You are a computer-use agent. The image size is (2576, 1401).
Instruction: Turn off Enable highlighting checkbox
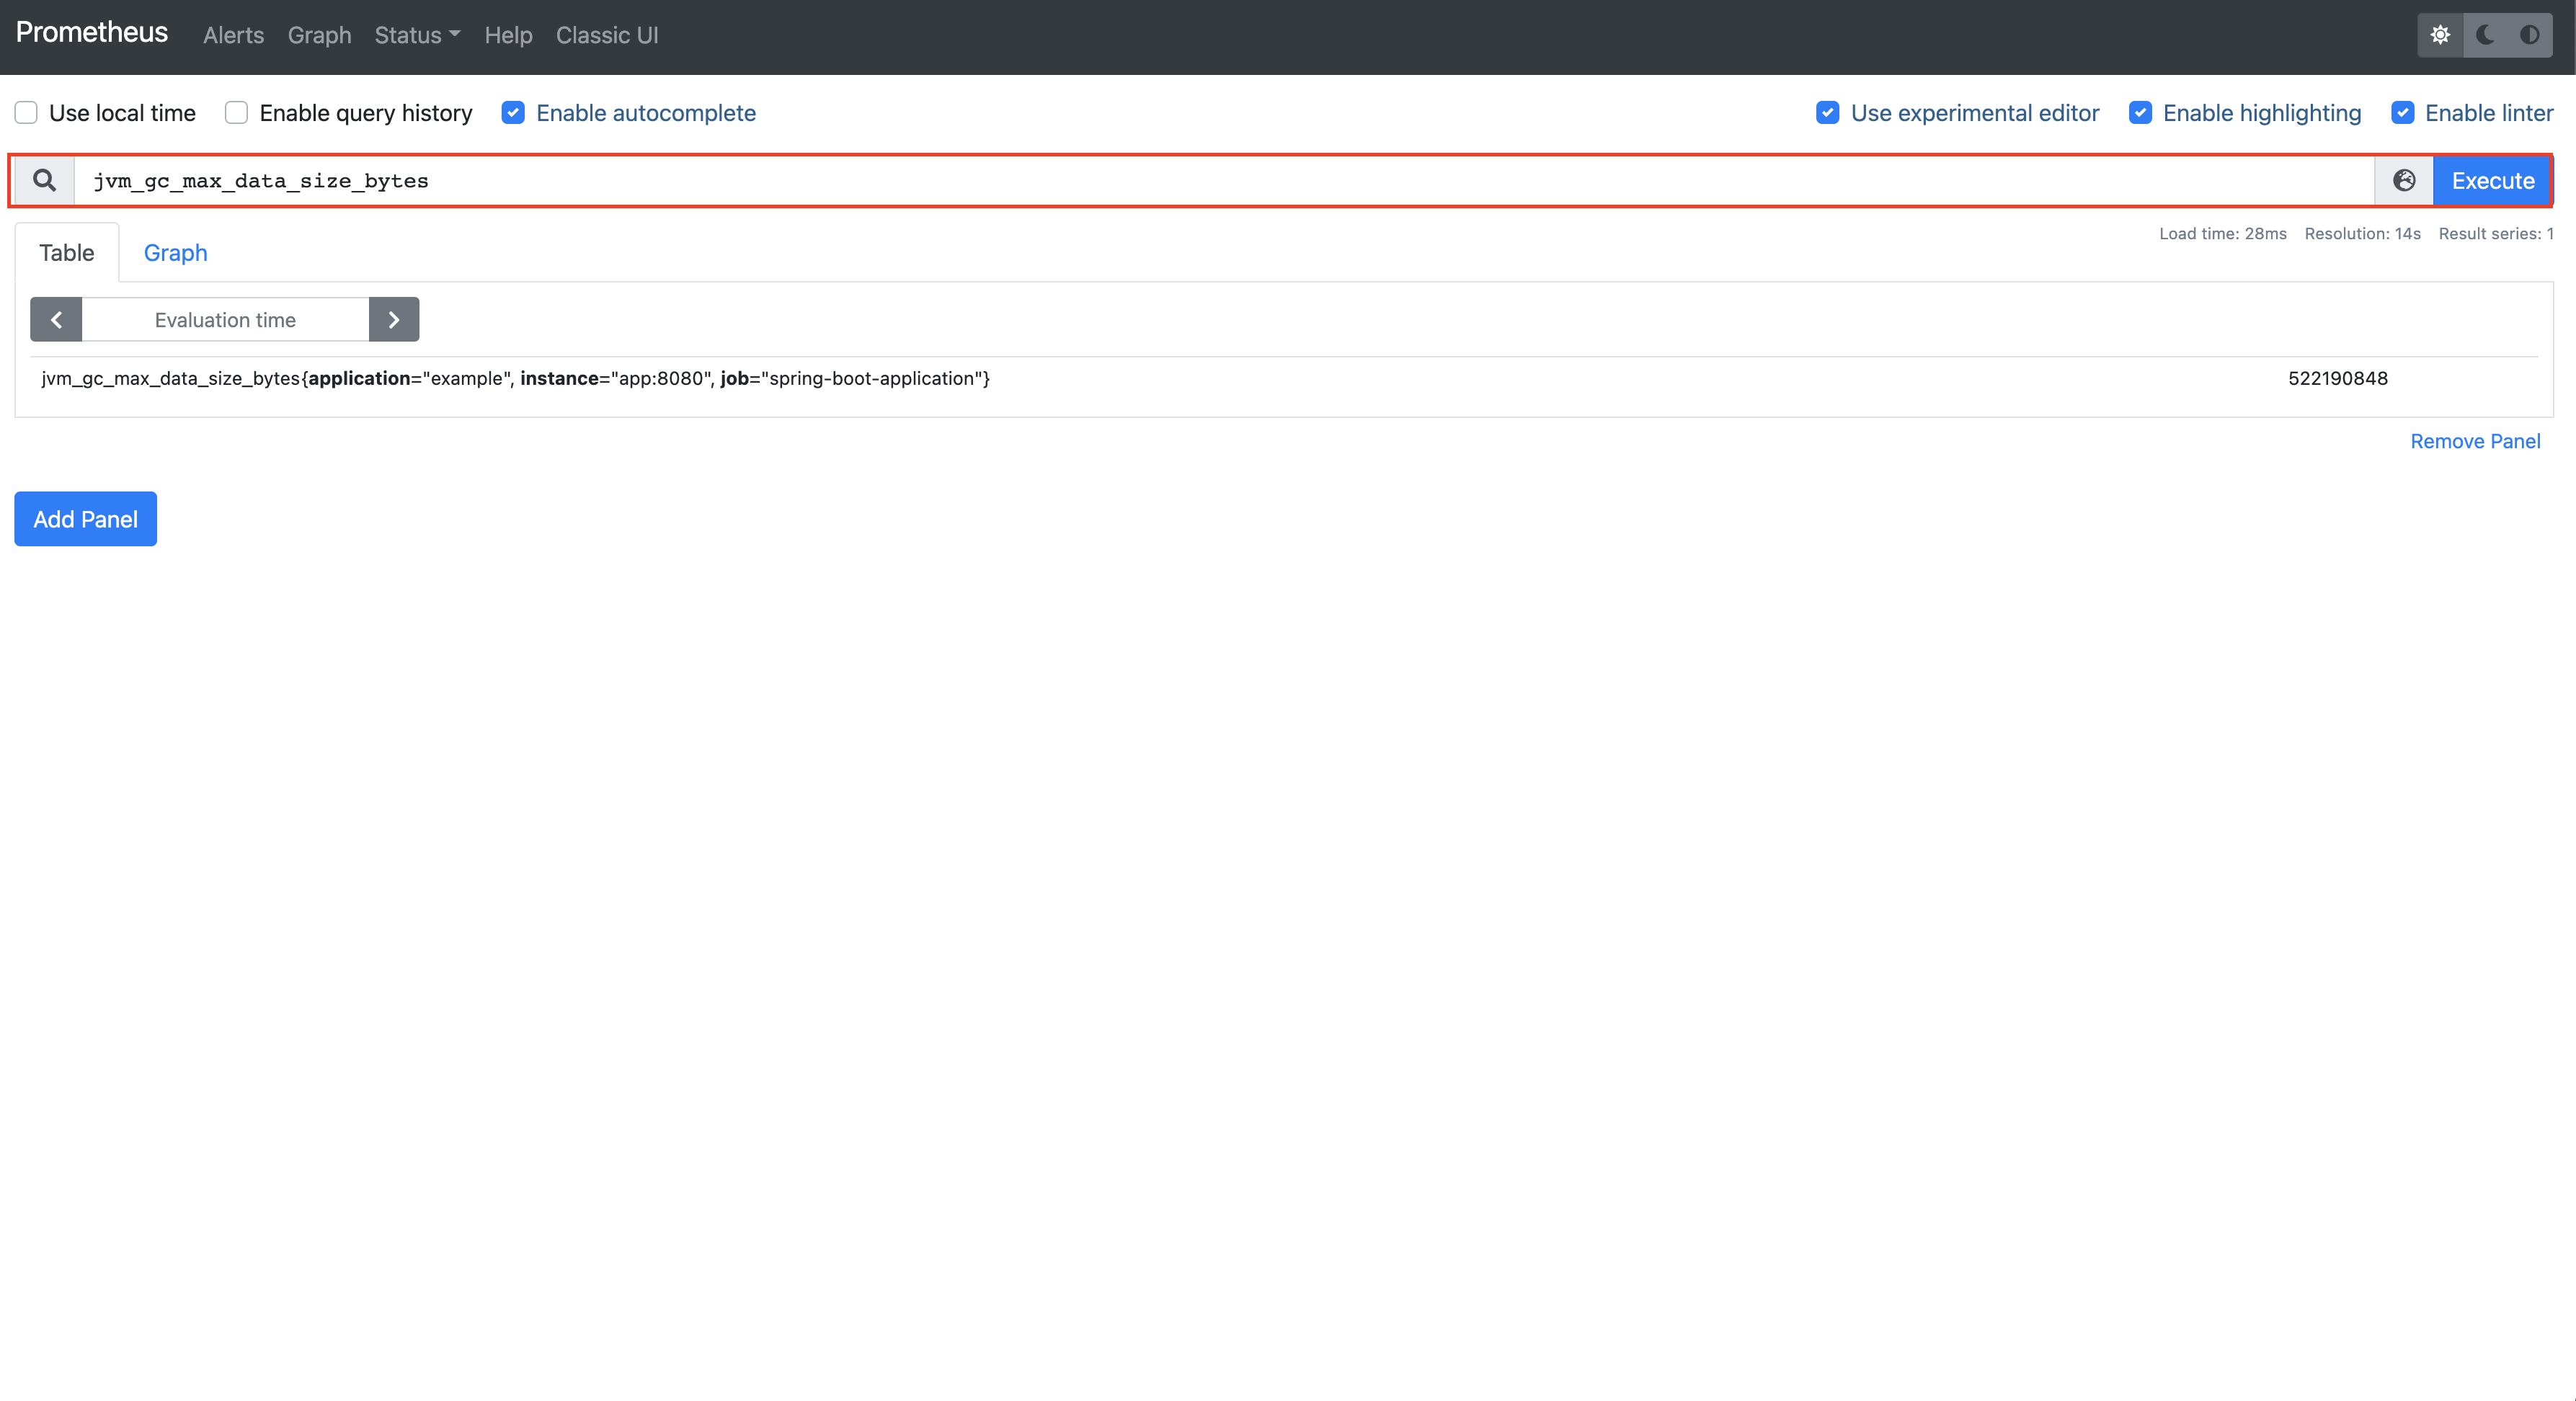(x=2140, y=113)
